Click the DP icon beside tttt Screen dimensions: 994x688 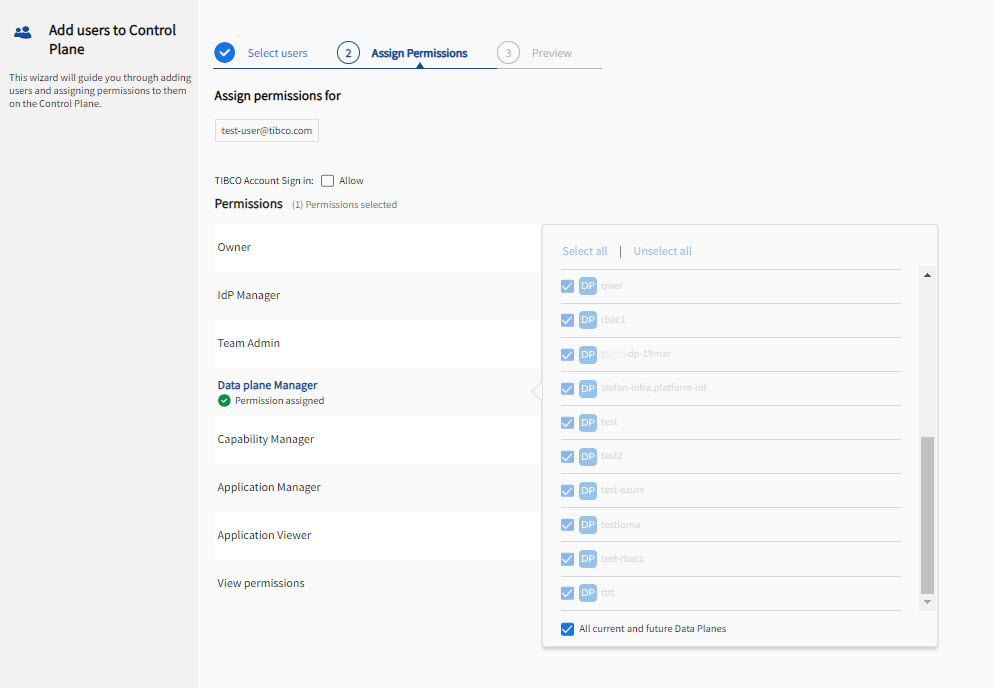point(588,593)
